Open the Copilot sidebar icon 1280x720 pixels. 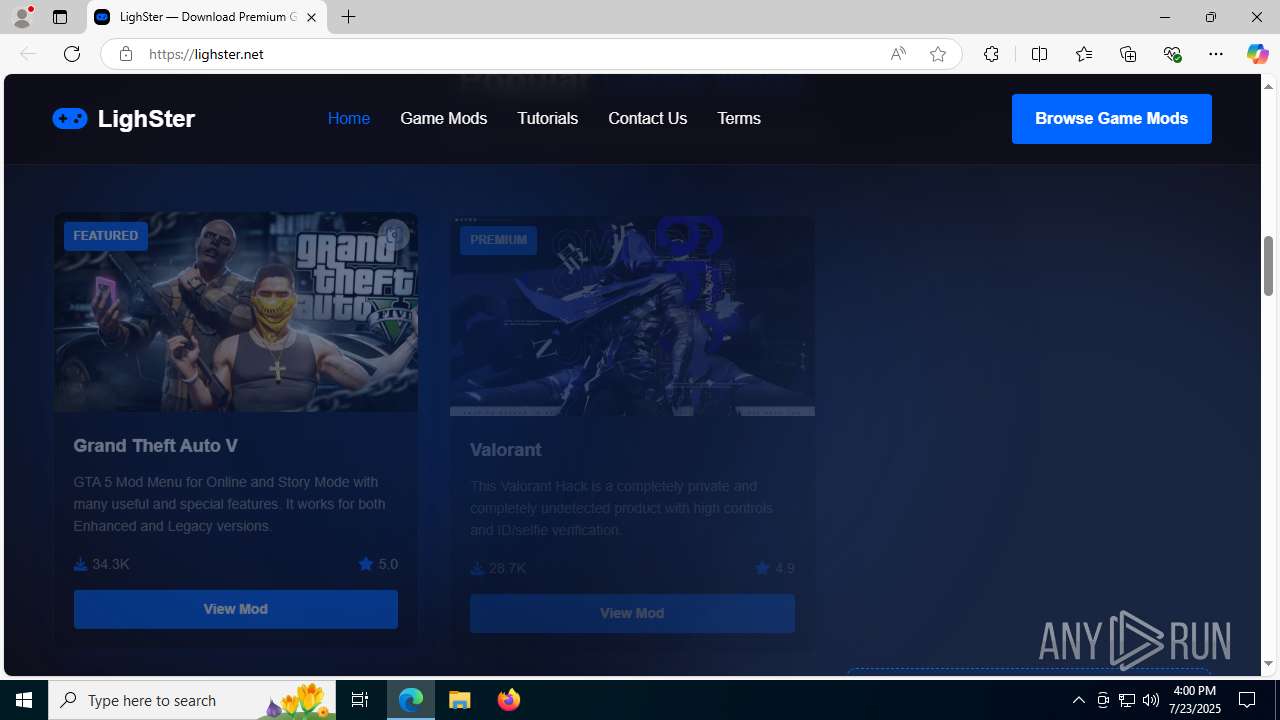(x=1257, y=54)
